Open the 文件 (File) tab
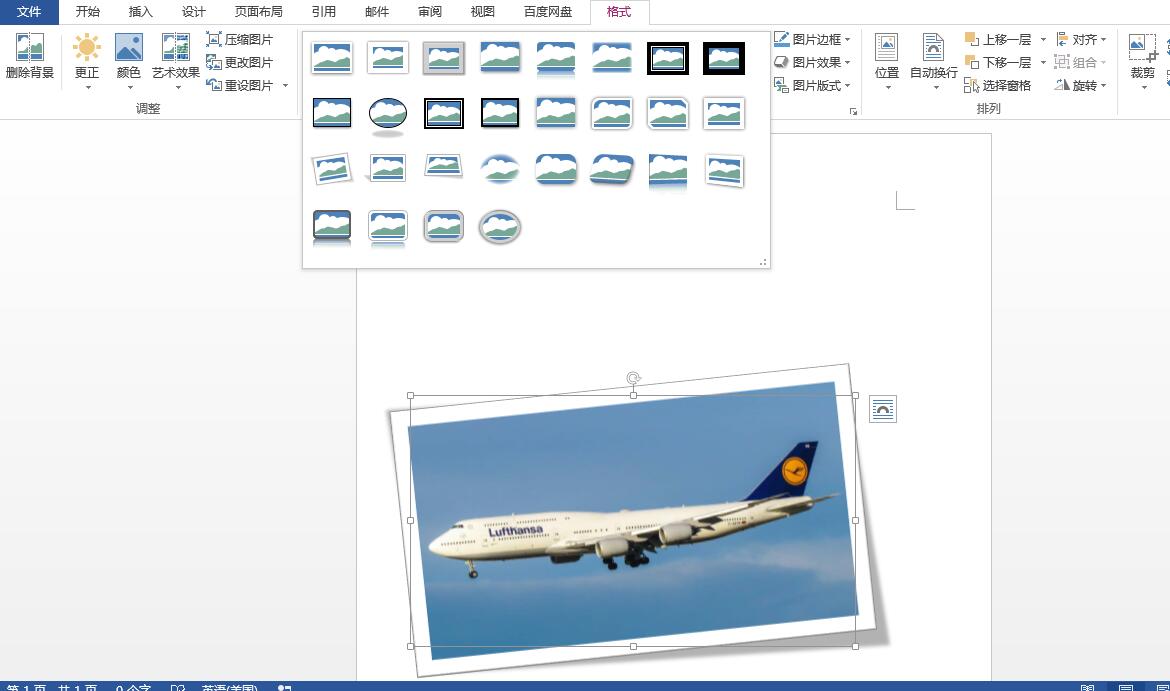This screenshot has width=1170, height=691. pos(29,12)
